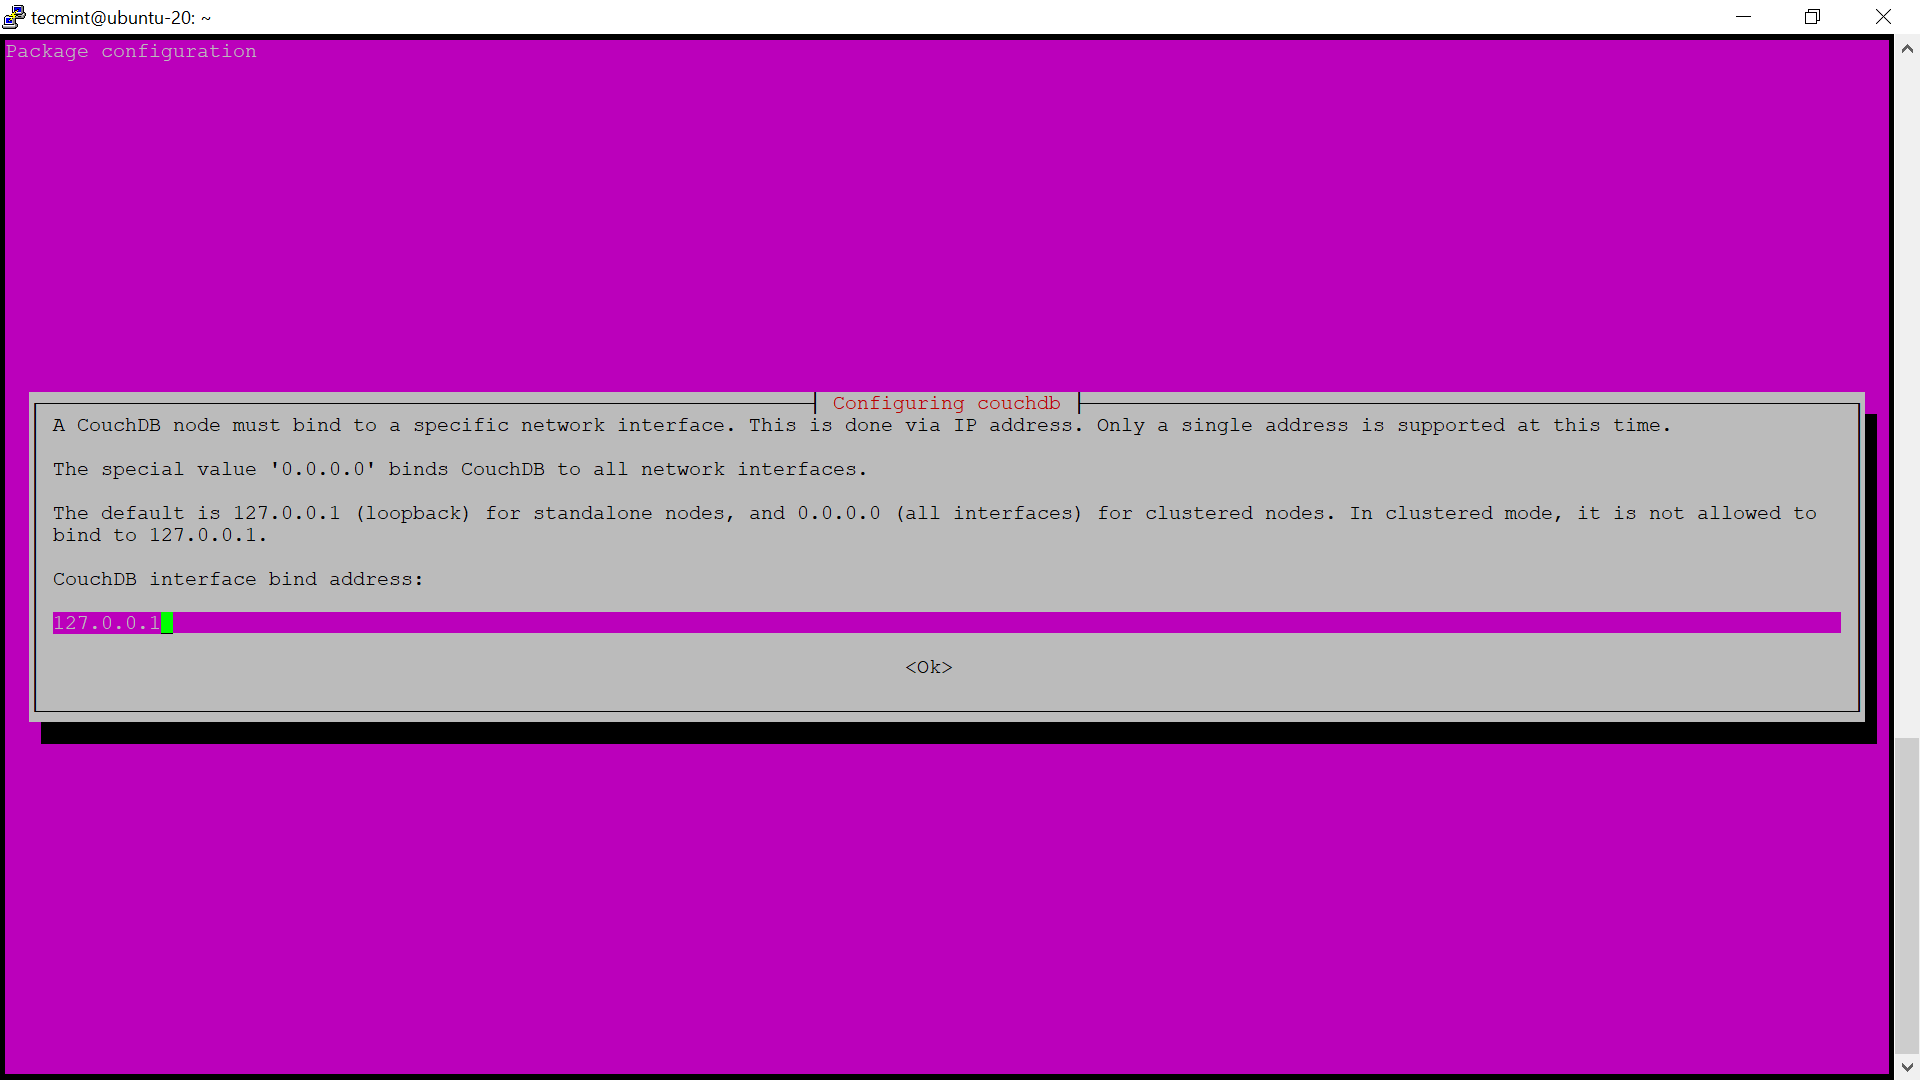
Task: Click the minimize window button
Action: click(1743, 16)
